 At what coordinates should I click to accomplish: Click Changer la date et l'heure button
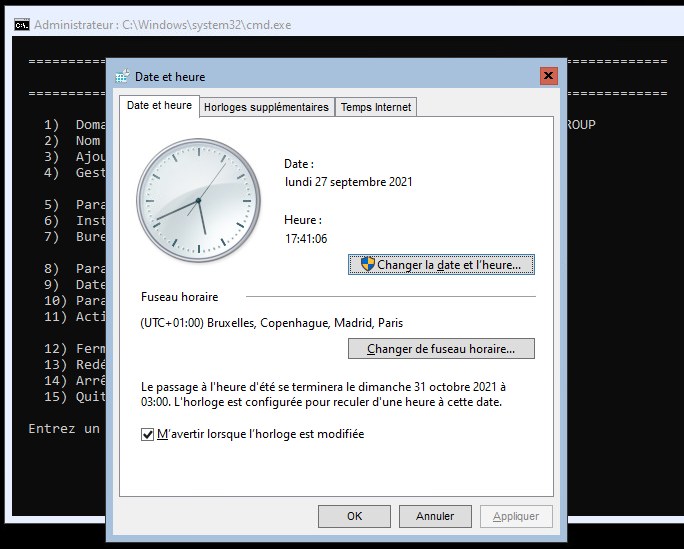(x=441, y=265)
